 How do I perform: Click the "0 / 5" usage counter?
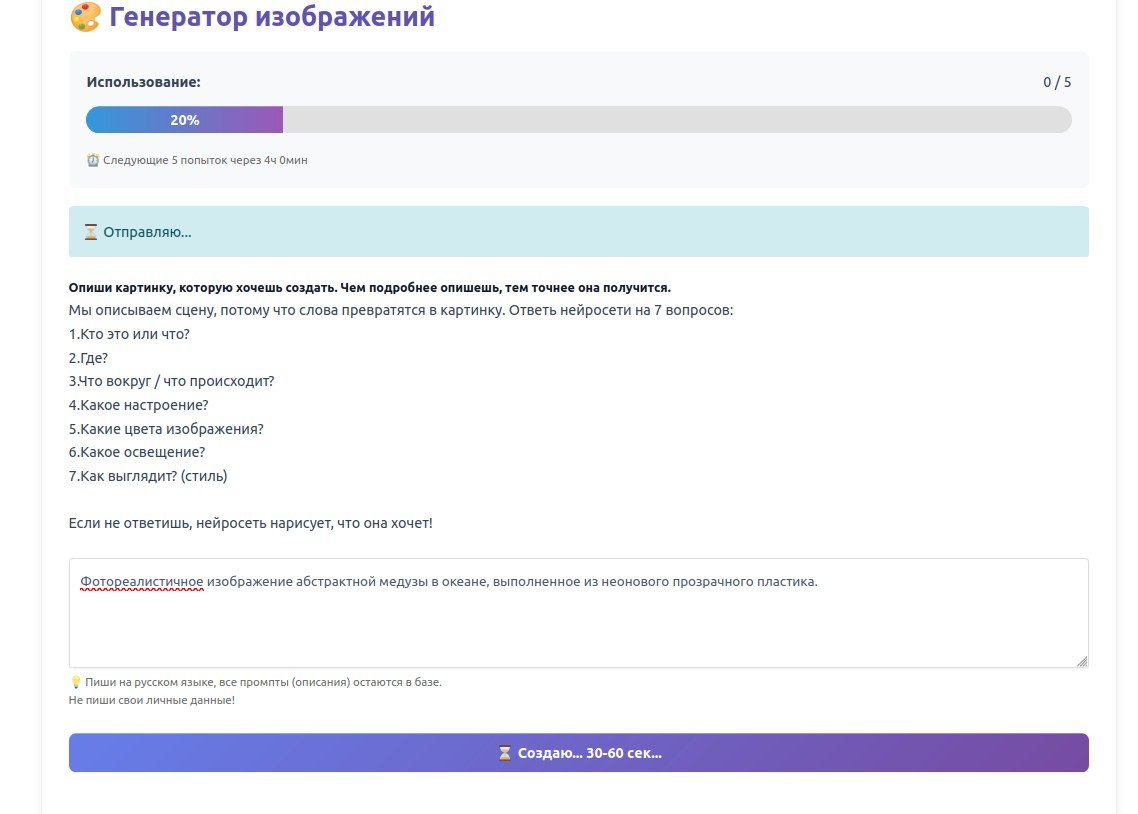1057,82
